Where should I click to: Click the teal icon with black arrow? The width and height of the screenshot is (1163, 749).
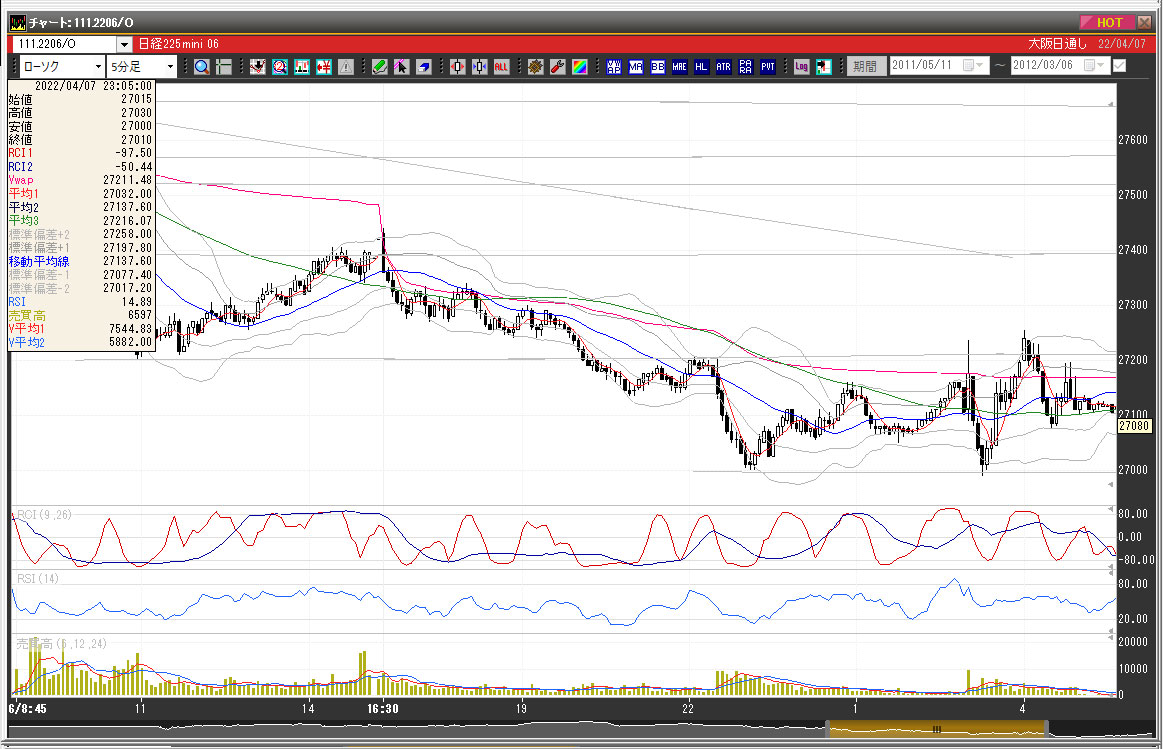point(823,67)
